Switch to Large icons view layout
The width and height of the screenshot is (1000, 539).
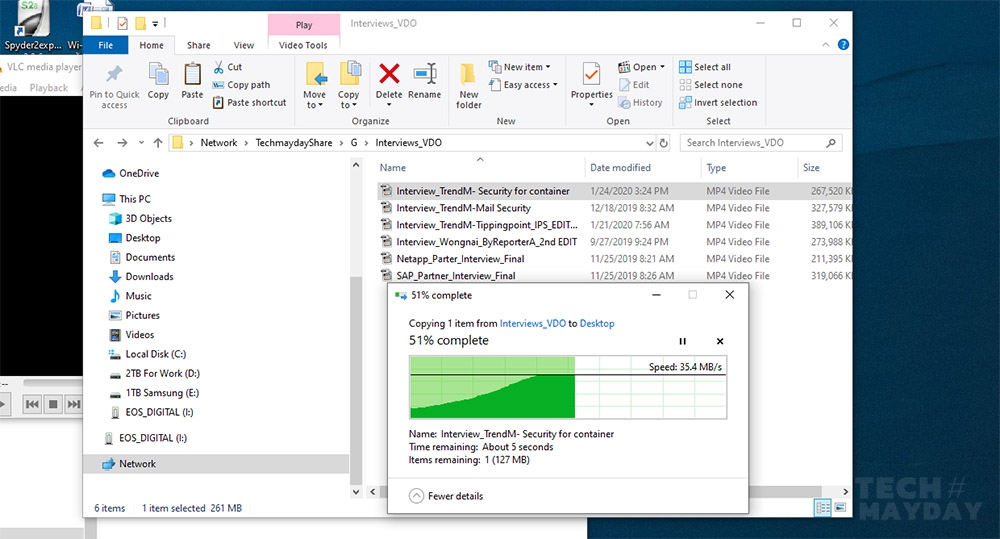click(x=841, y=508)
